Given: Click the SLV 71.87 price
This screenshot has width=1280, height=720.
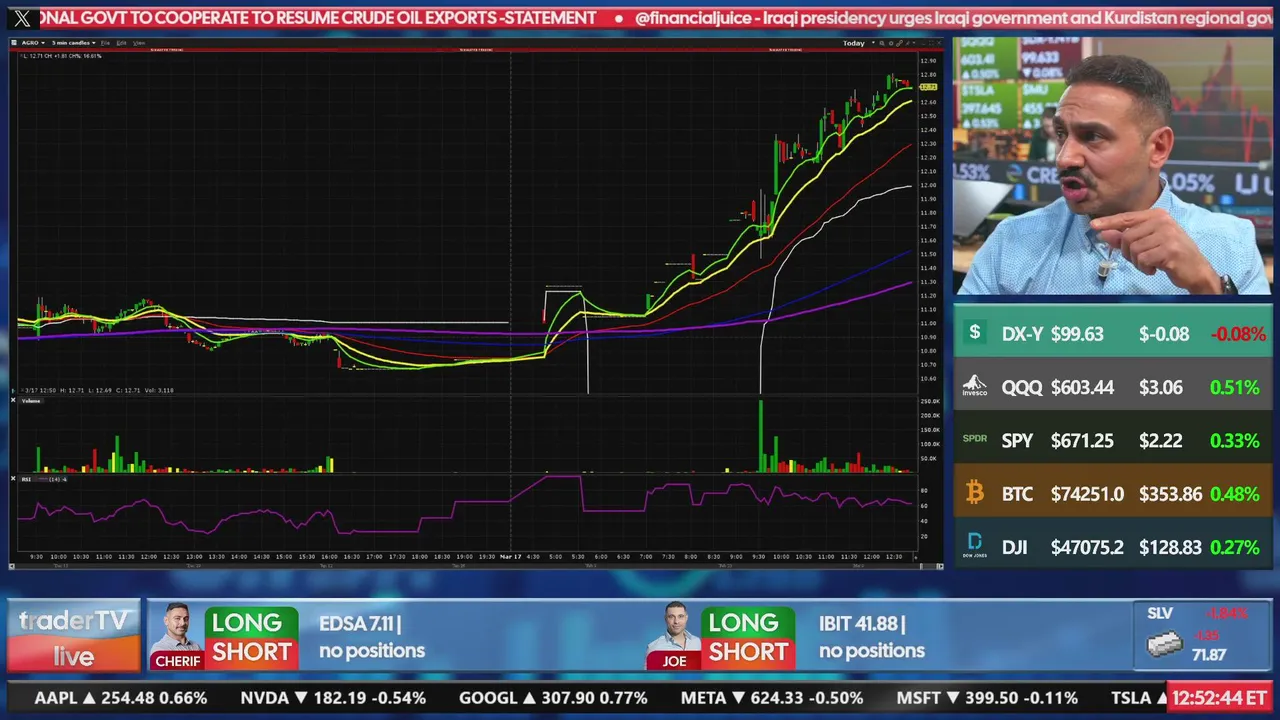Looking at the screenshot, I should click(x=1209, y=655).
